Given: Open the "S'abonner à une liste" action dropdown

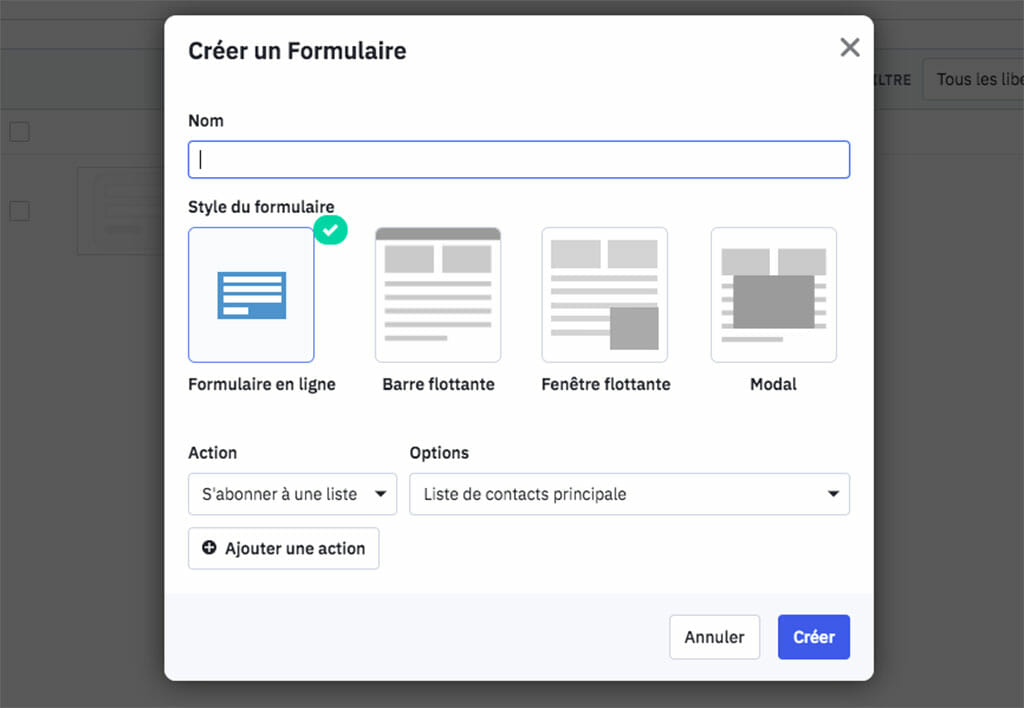Looking at the screenshot, I should tap(292, 494).
